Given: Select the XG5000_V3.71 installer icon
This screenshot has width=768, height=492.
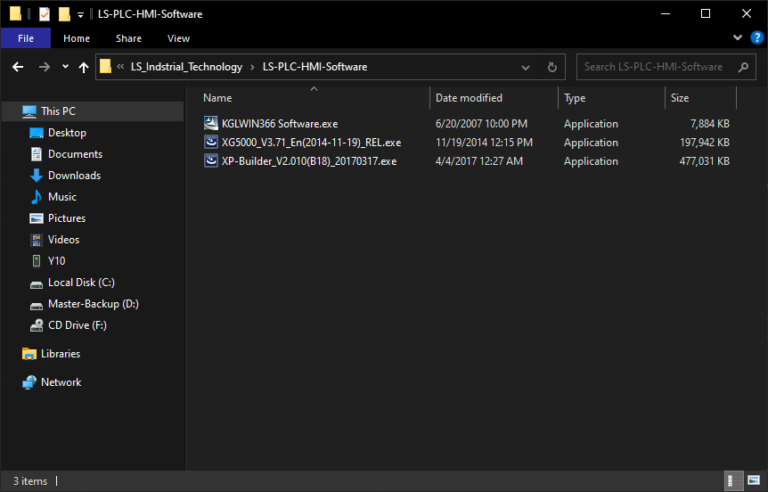Looking at the screenshot, I should point(211,142).
